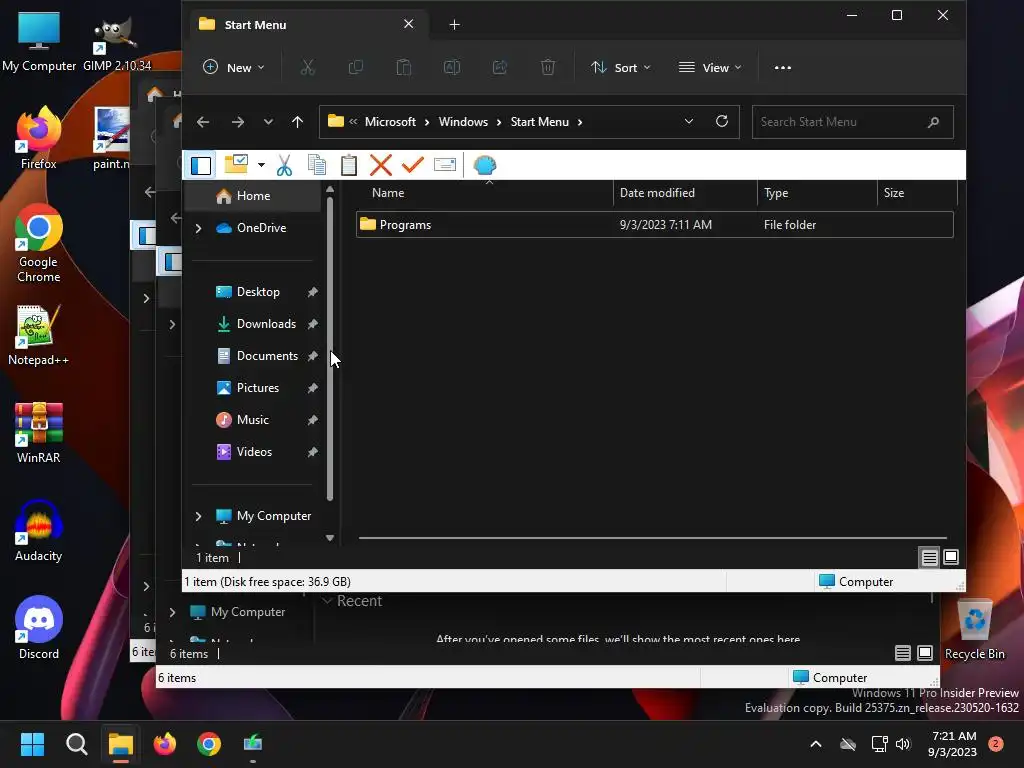Click Windows in the address breadcrumb
Screen dimensions: 1024x768
pos(463,122)
